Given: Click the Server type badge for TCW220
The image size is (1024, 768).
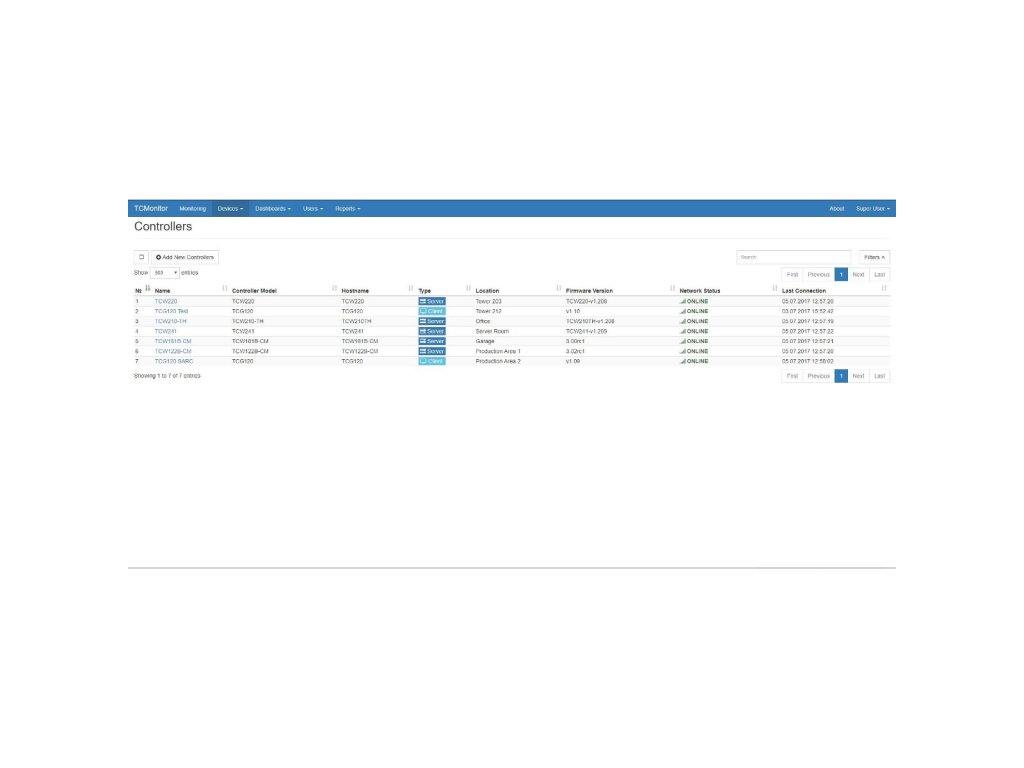Looking at the screenshot, I should [x=432, y=301].
